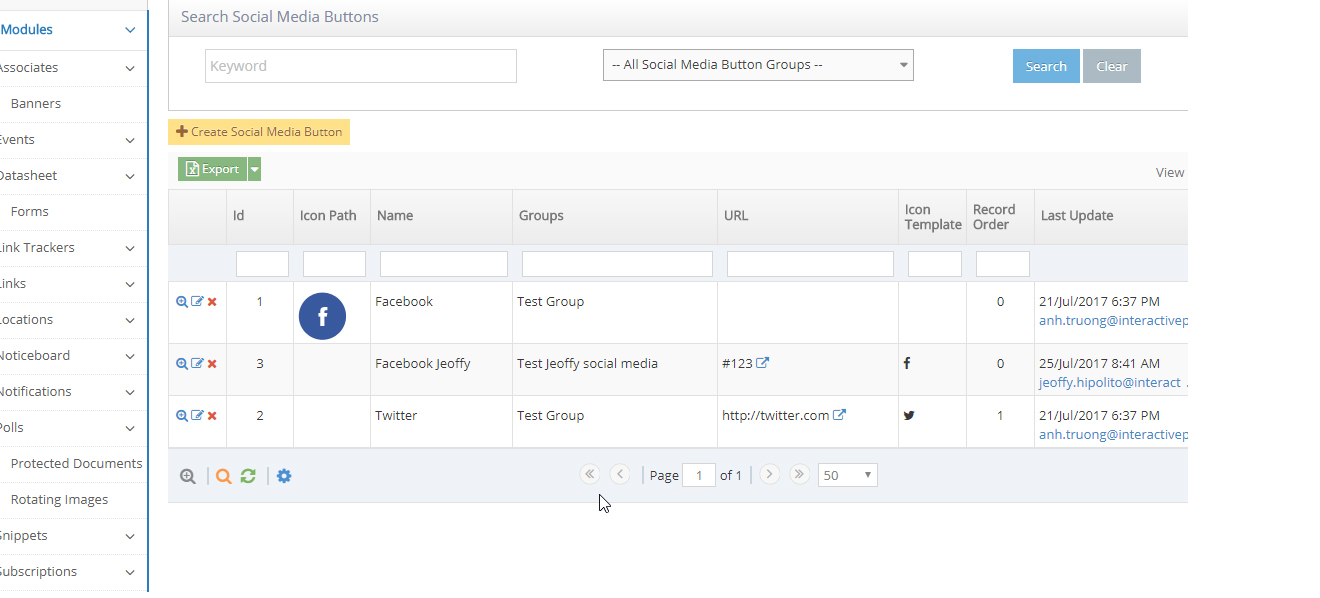Viewport: 1320px width, 598px height.
Task: Click the zoom icon in the grid footer
Action: (187, 476)
